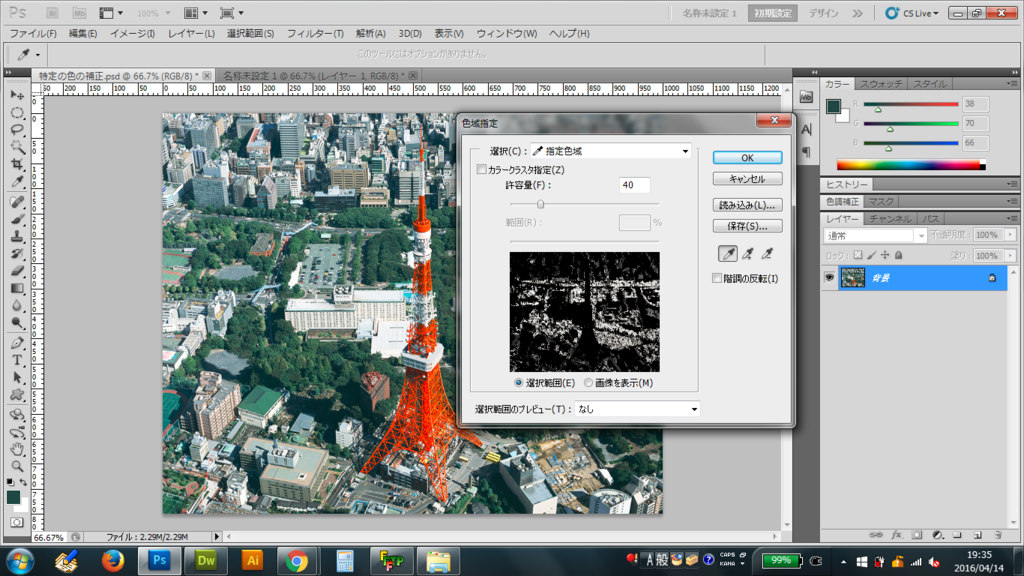
Task: Click the Eyedropper sampler in 色域指定 dialog
Action: click(x=728, y=254)
